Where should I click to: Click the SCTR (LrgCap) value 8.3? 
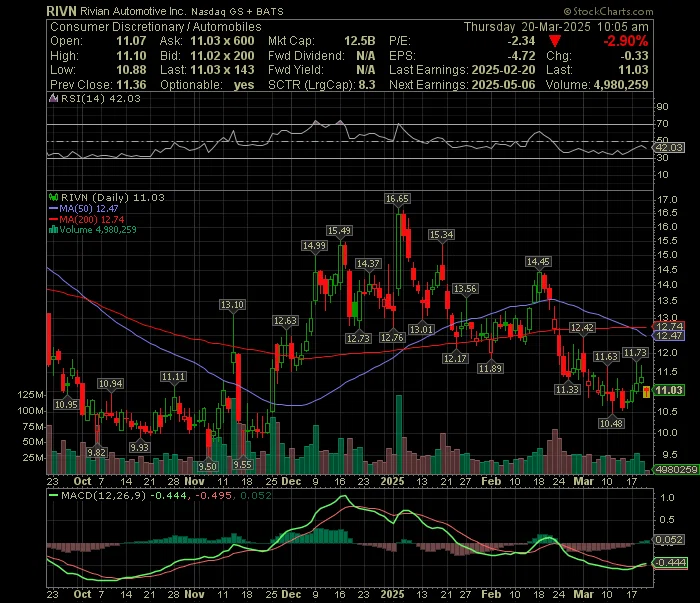click(x=367, y=85)
